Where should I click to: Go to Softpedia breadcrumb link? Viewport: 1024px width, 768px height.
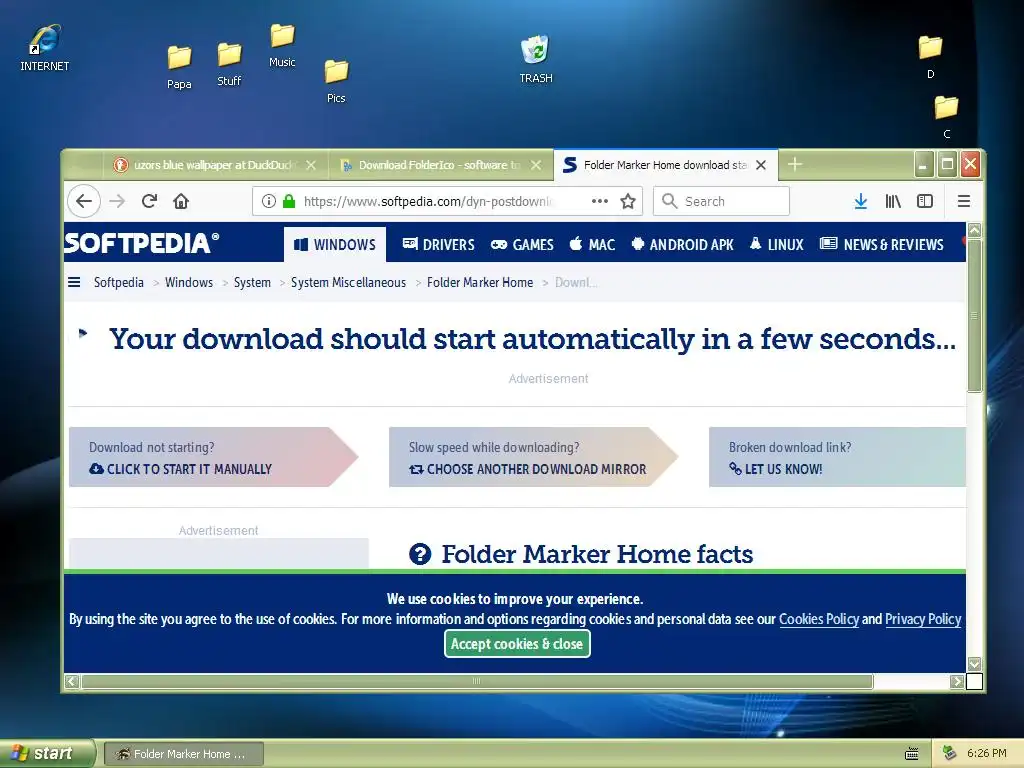point(119,282)
